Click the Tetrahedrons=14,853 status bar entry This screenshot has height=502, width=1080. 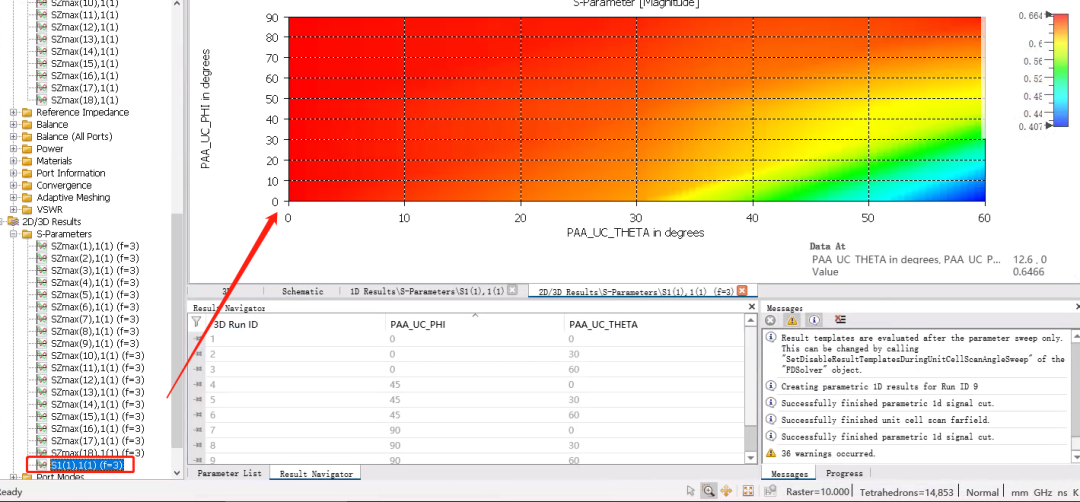pos(906,492)
